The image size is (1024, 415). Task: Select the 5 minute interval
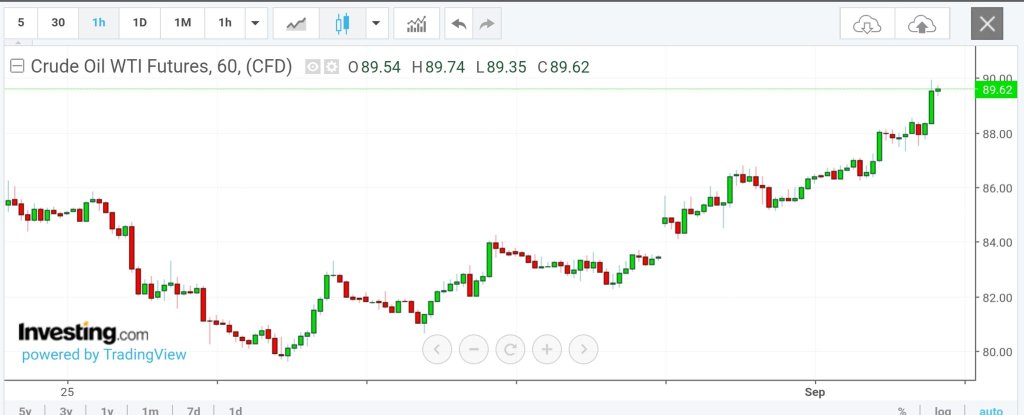21,23
